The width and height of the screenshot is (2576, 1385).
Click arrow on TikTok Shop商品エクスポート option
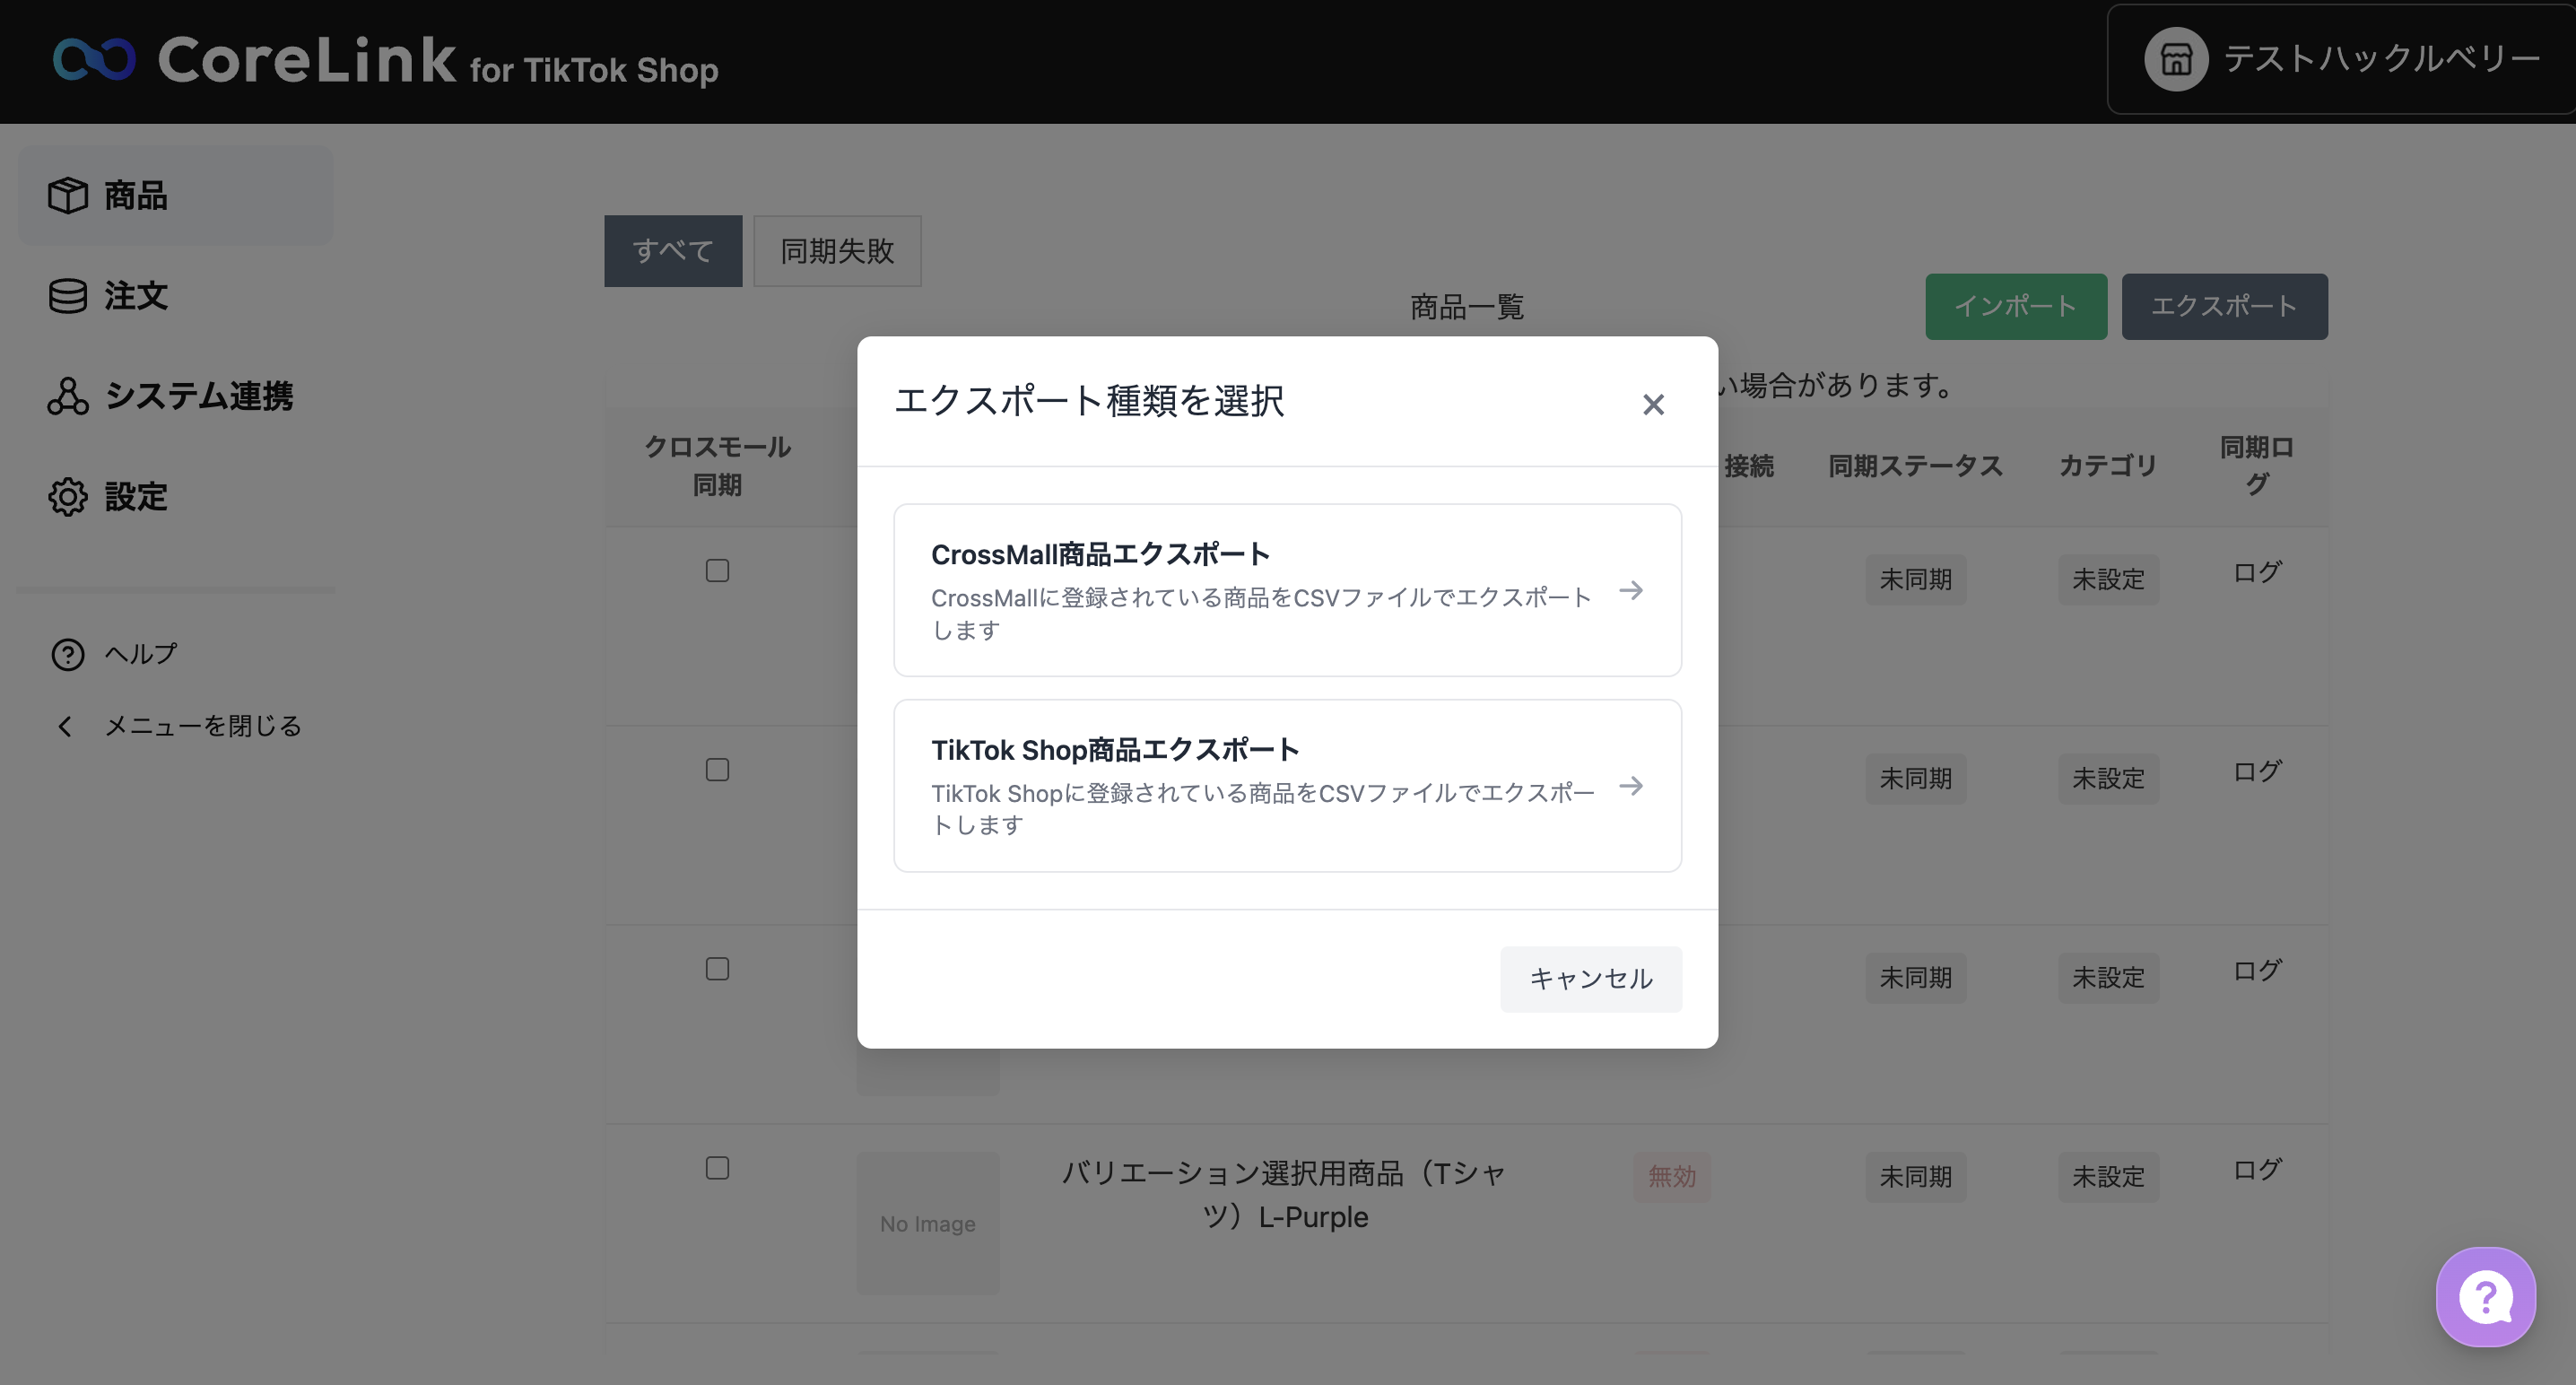tap(1631, 786)
